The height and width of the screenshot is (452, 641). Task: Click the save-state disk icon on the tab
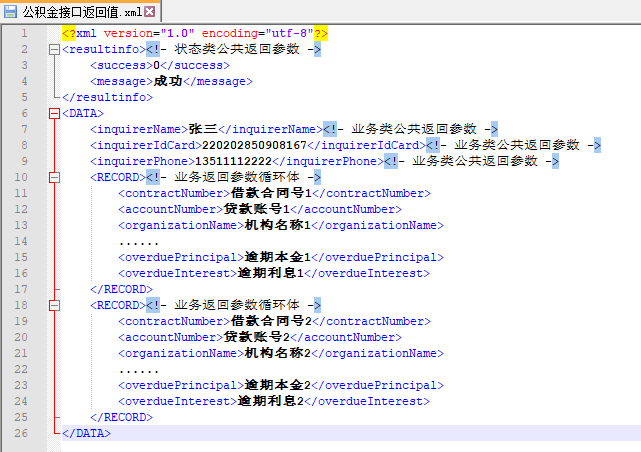point(10,11)
